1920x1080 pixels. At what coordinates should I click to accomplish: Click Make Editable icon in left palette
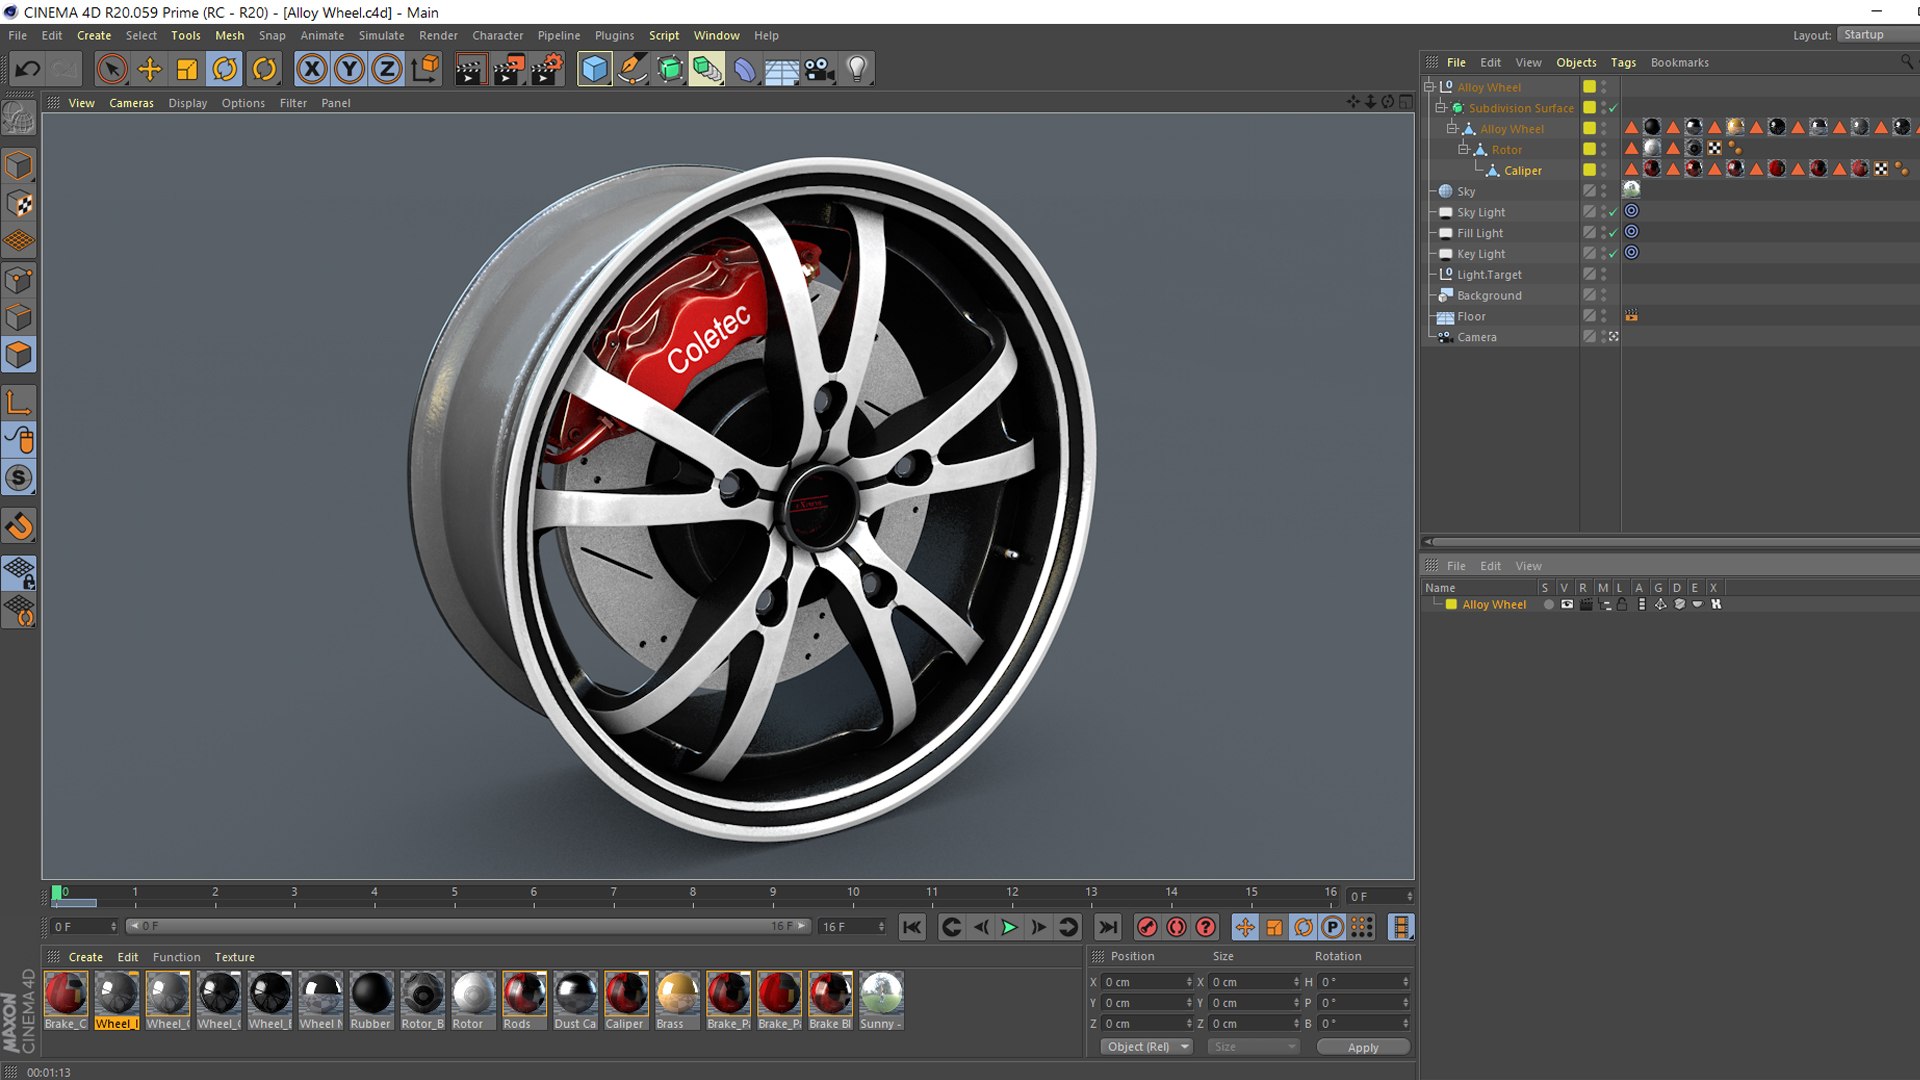[x=19, y=118]
